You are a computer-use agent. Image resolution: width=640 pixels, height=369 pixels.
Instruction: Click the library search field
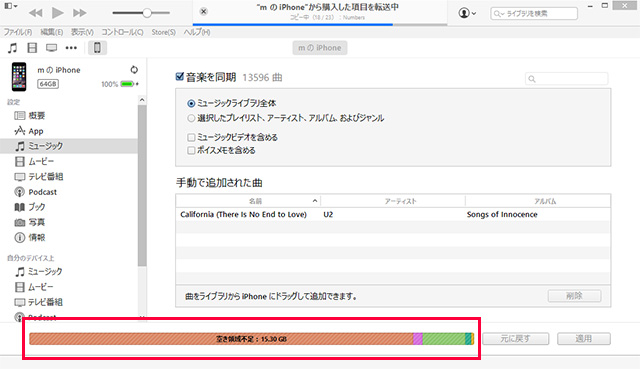(x=534, y=13)
